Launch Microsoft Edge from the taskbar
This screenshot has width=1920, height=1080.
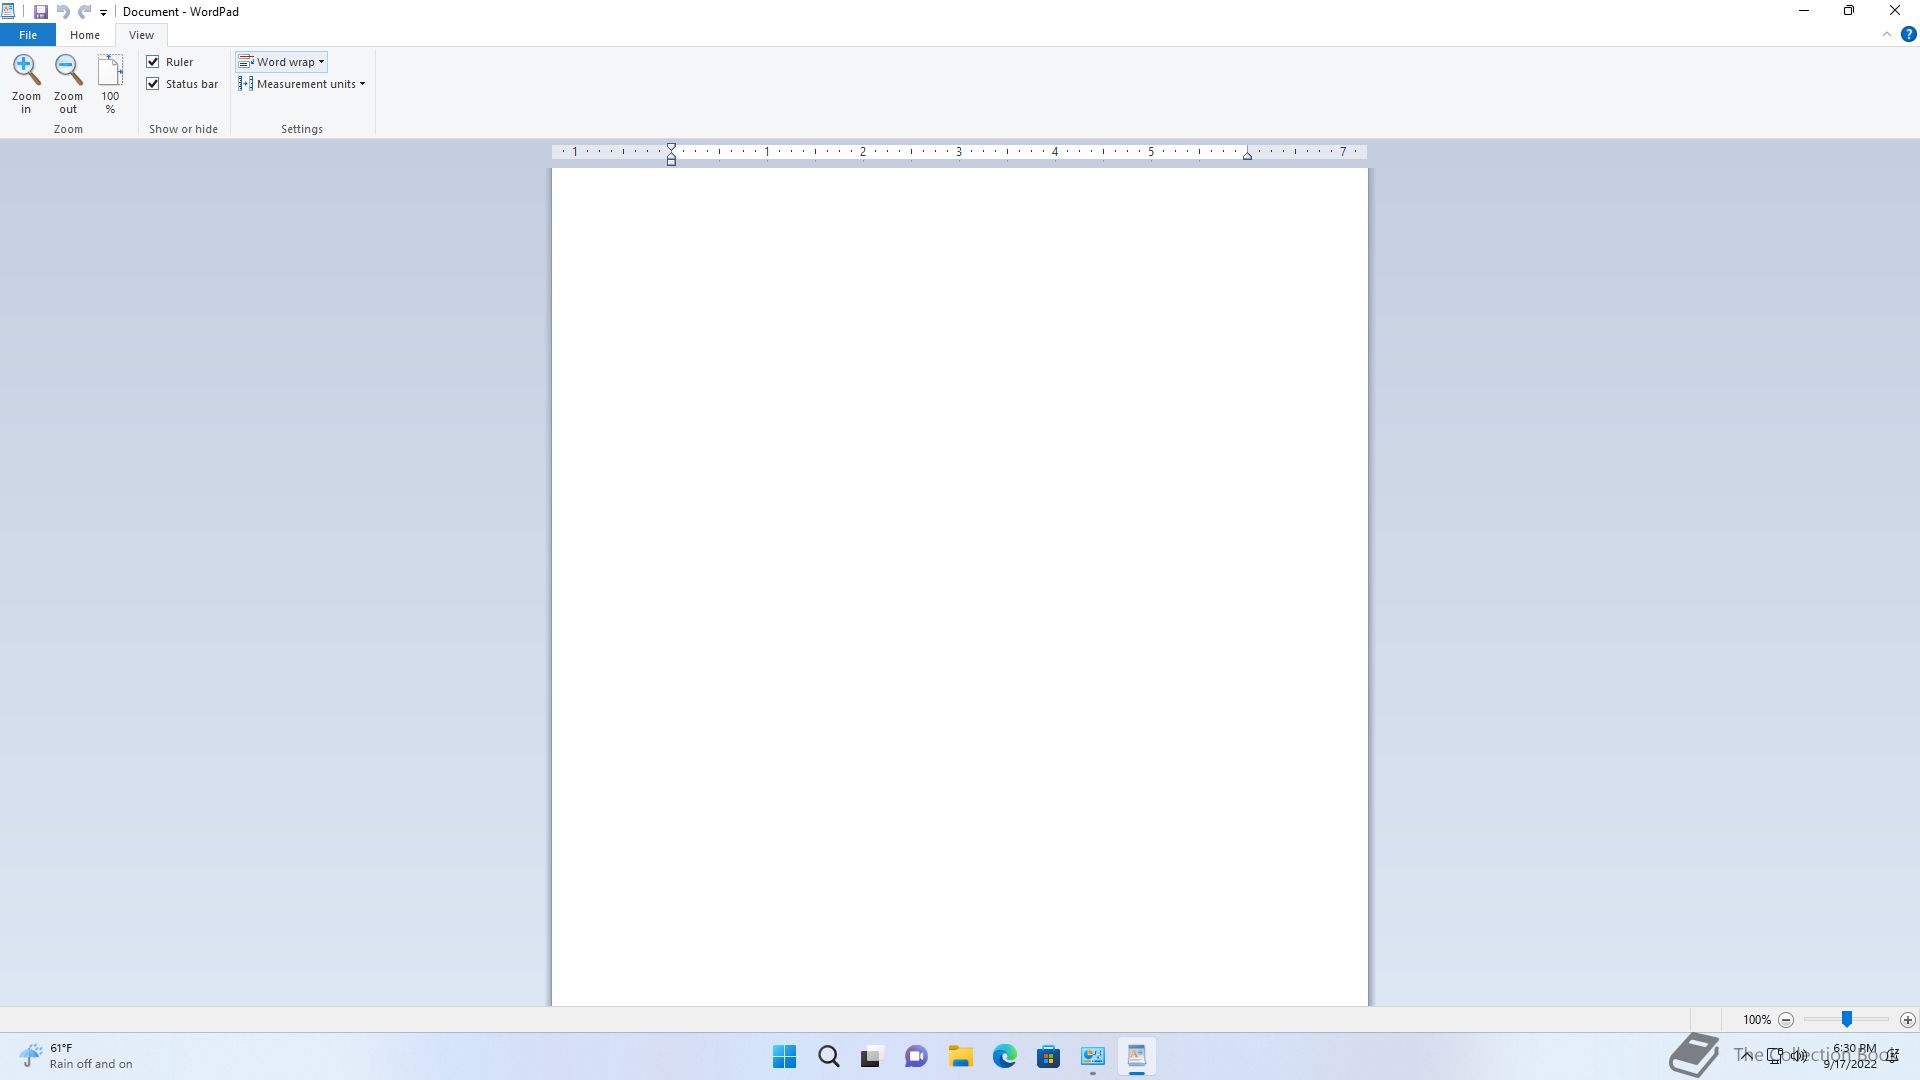(x=1005, y=1057)
